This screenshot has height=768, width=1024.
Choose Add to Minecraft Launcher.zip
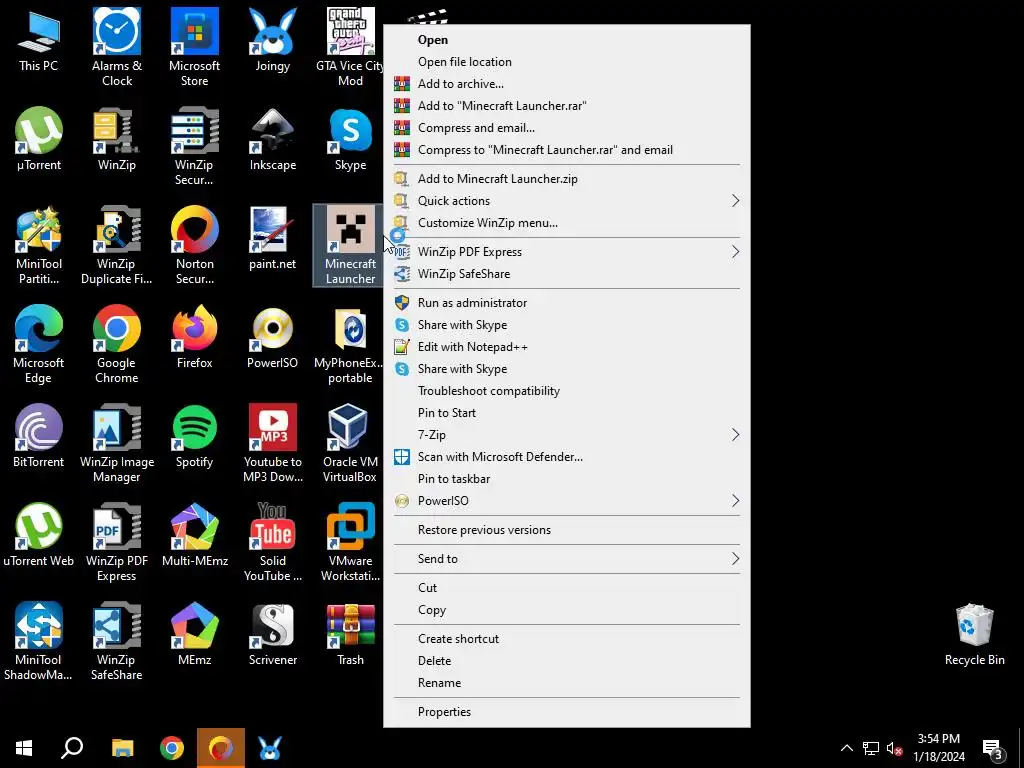pos(567,178)
